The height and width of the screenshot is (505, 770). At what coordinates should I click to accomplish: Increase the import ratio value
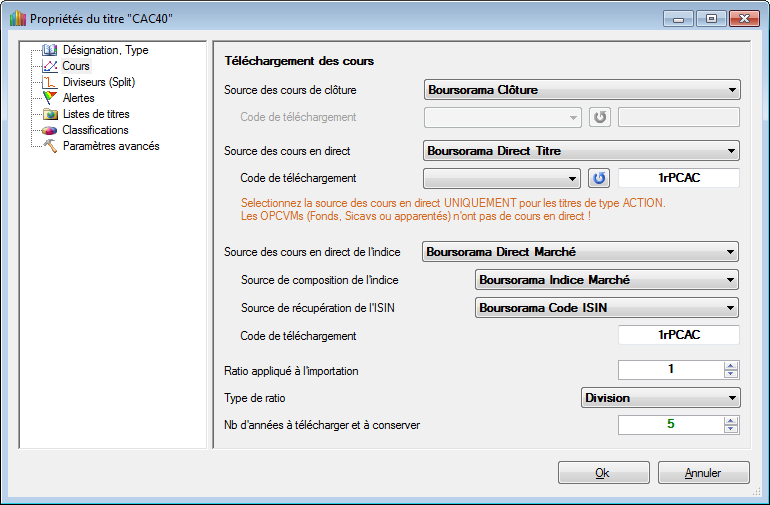pos(731,365)
